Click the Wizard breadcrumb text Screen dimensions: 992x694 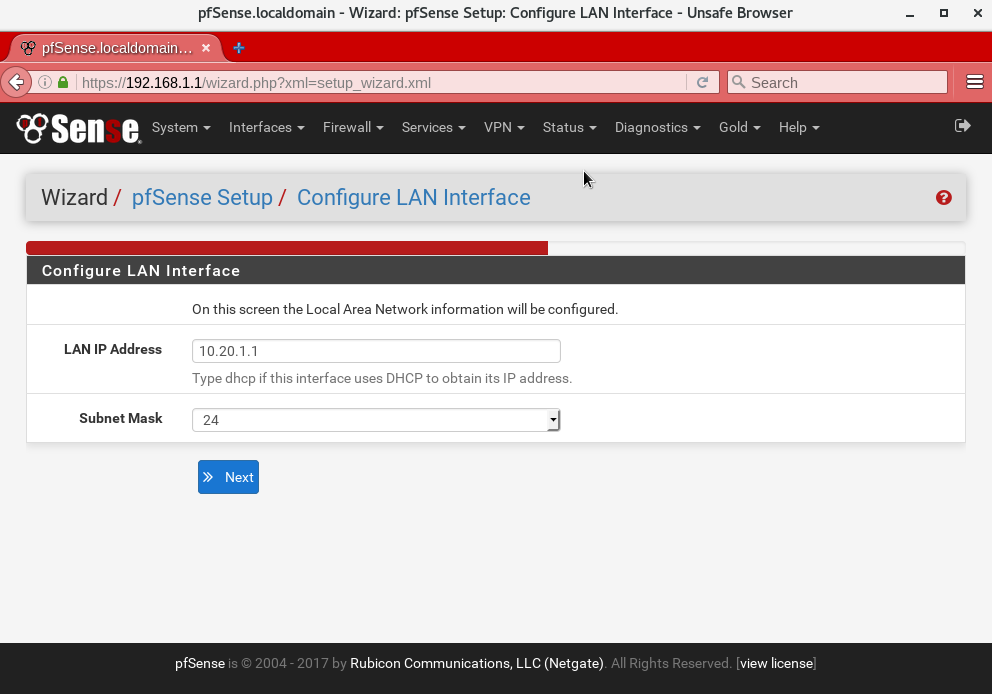coord(75,197)
